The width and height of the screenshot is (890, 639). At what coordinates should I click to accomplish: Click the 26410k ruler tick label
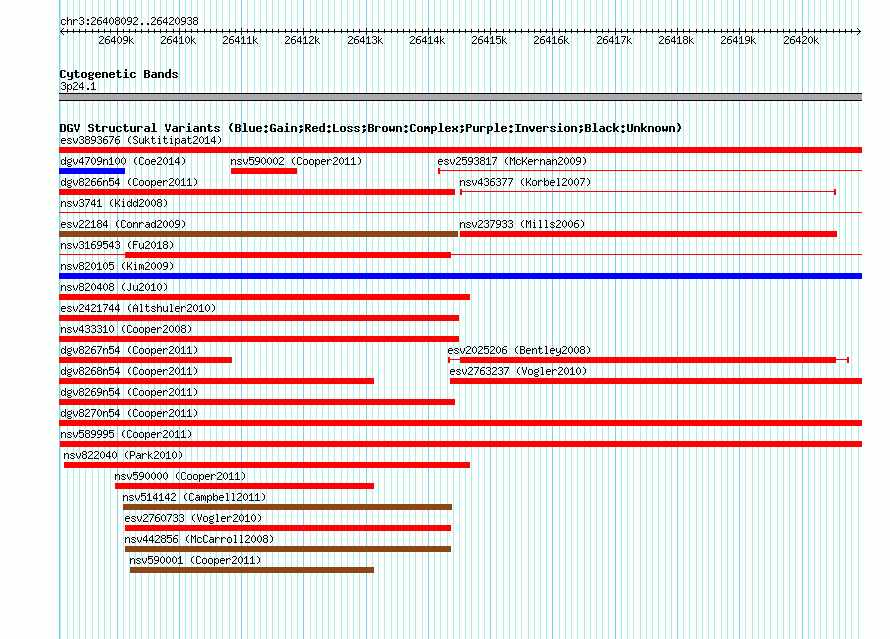pyautogui.click(x=178, y=40)
